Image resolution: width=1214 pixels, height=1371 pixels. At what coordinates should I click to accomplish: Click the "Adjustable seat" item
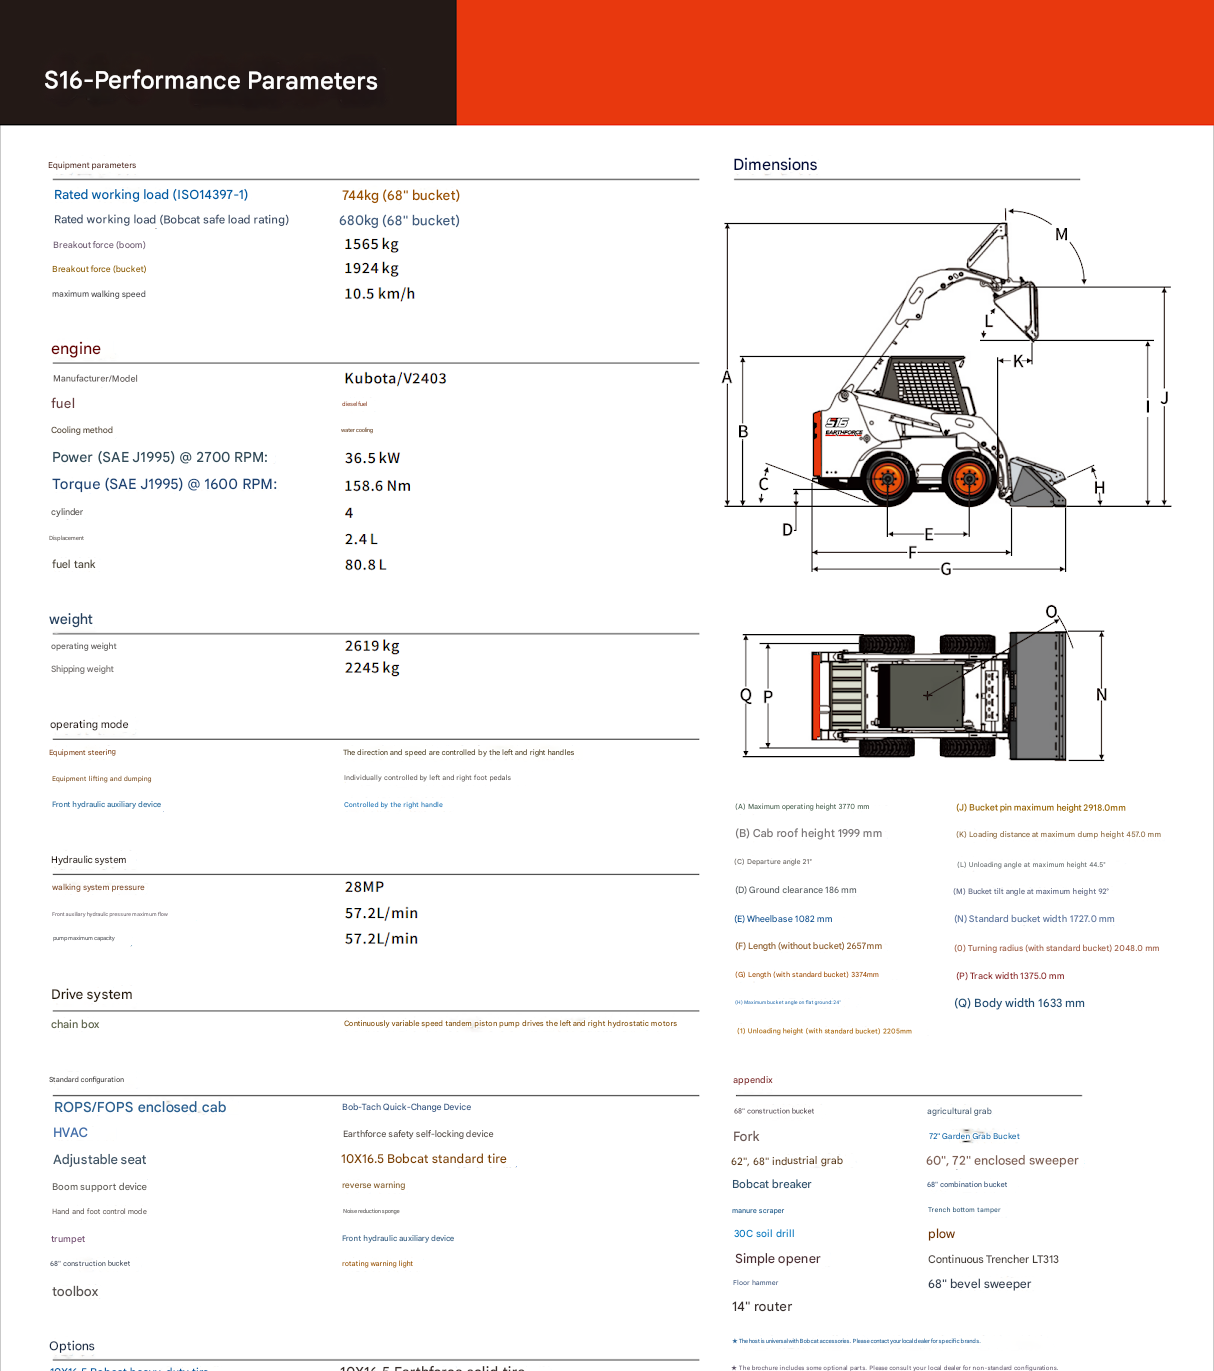[x=100, y=1159]
